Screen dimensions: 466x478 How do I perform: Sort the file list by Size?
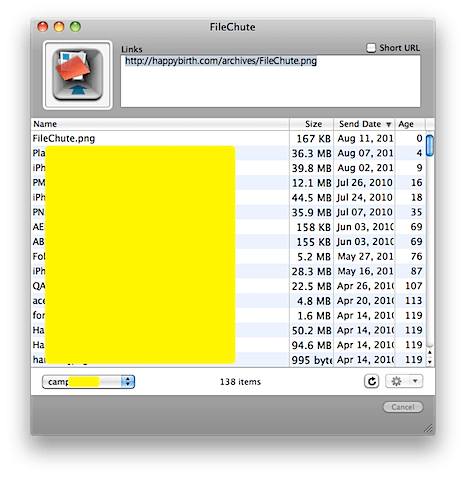(312, 124)
